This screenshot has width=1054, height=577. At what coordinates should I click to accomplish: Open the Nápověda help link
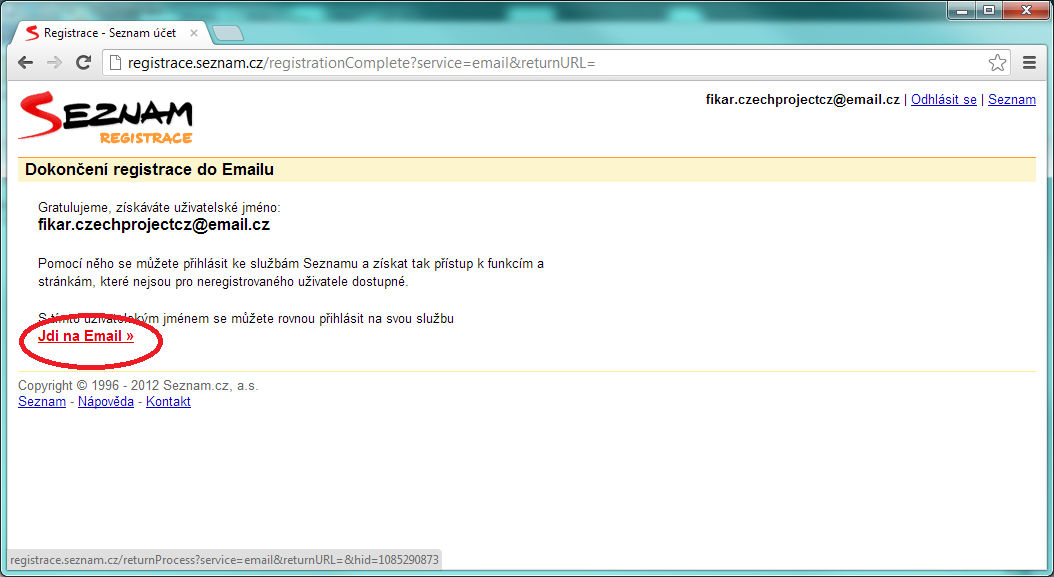[x=106, y=401]
